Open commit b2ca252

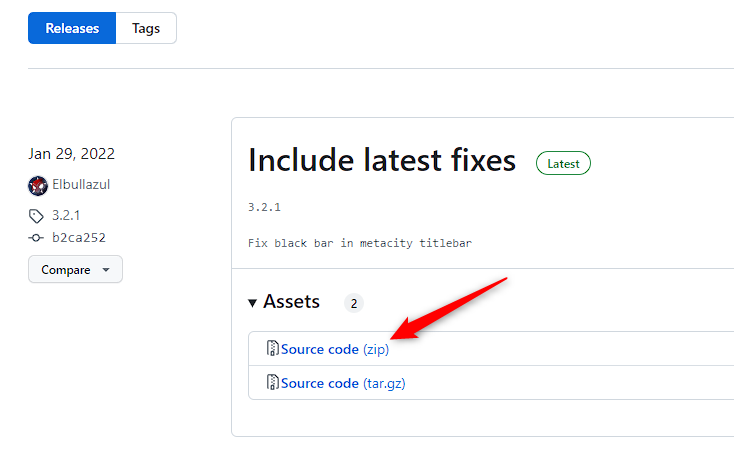(x=79, y=238)
